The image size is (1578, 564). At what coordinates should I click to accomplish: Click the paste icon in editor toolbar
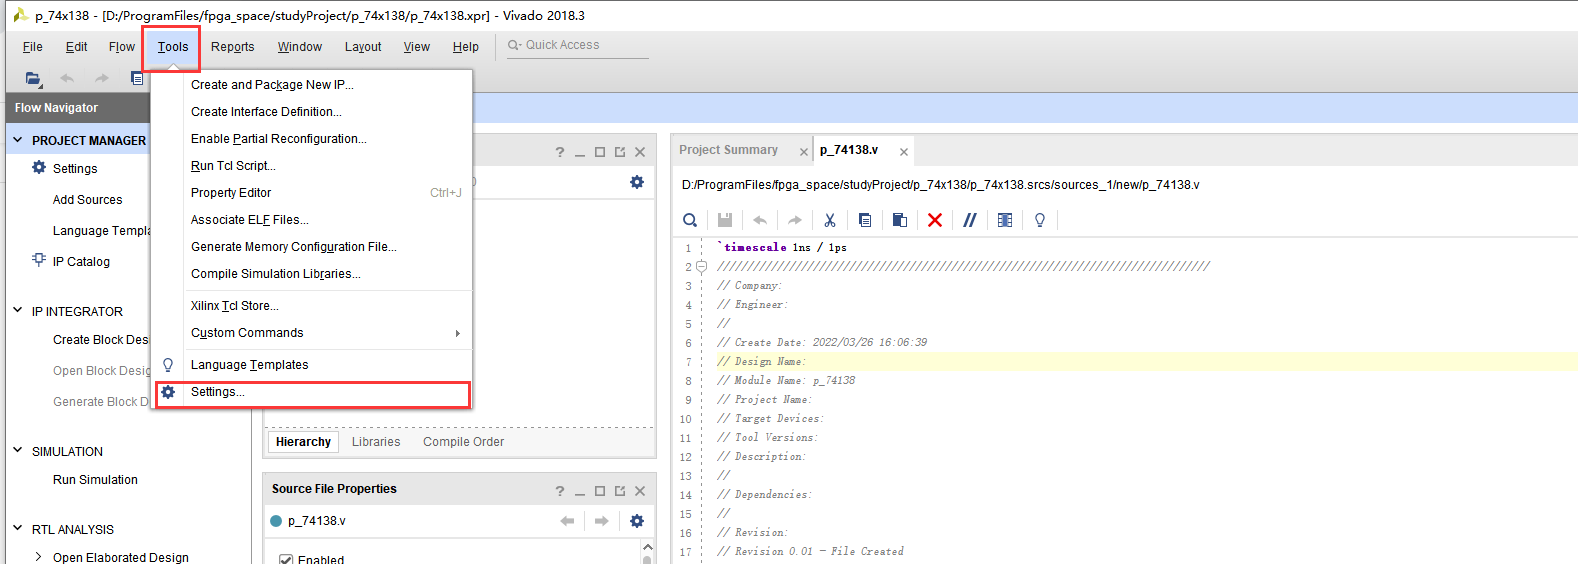pos(900,220)
